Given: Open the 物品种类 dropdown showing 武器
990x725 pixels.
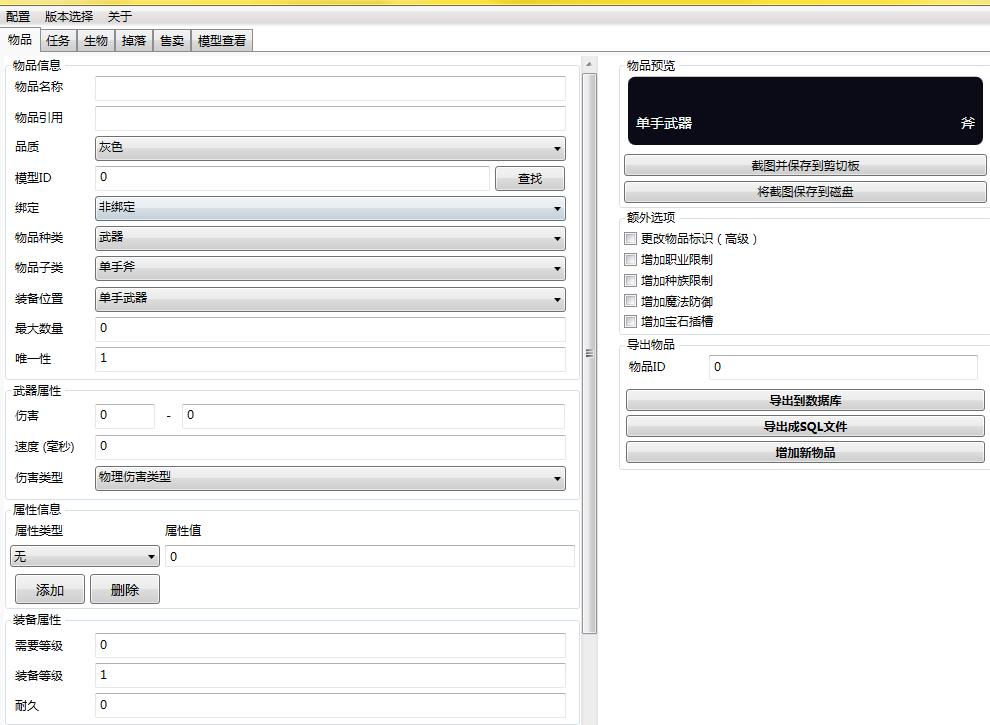Looking at the screenshot, I should pos(330,238).
